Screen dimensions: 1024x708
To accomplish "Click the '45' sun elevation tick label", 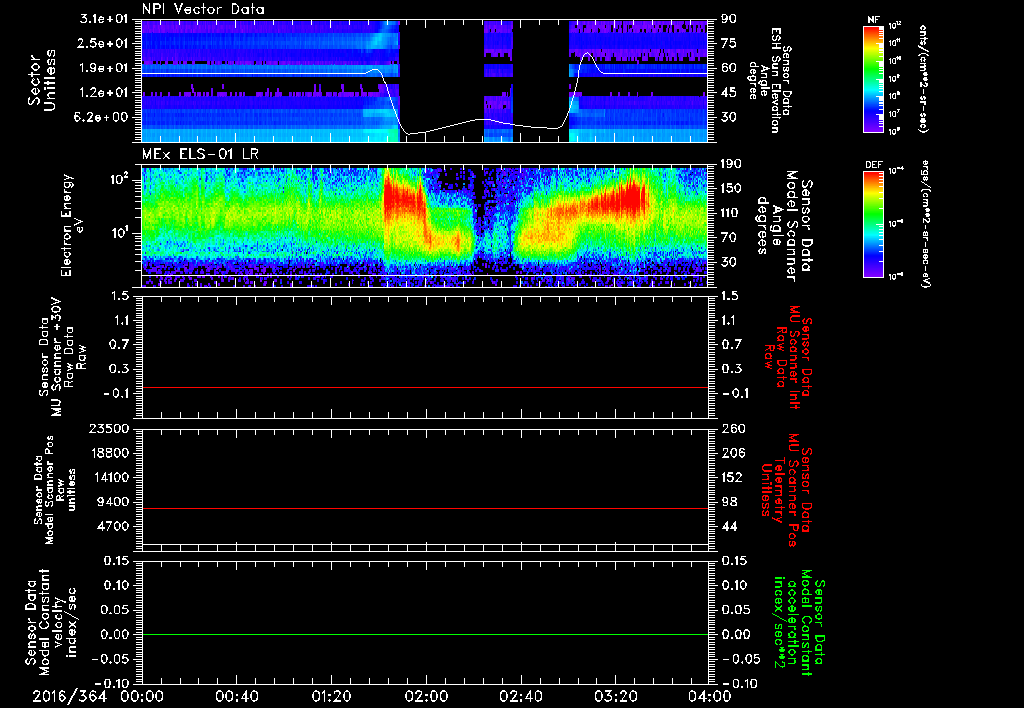I will tap(729, 93).
